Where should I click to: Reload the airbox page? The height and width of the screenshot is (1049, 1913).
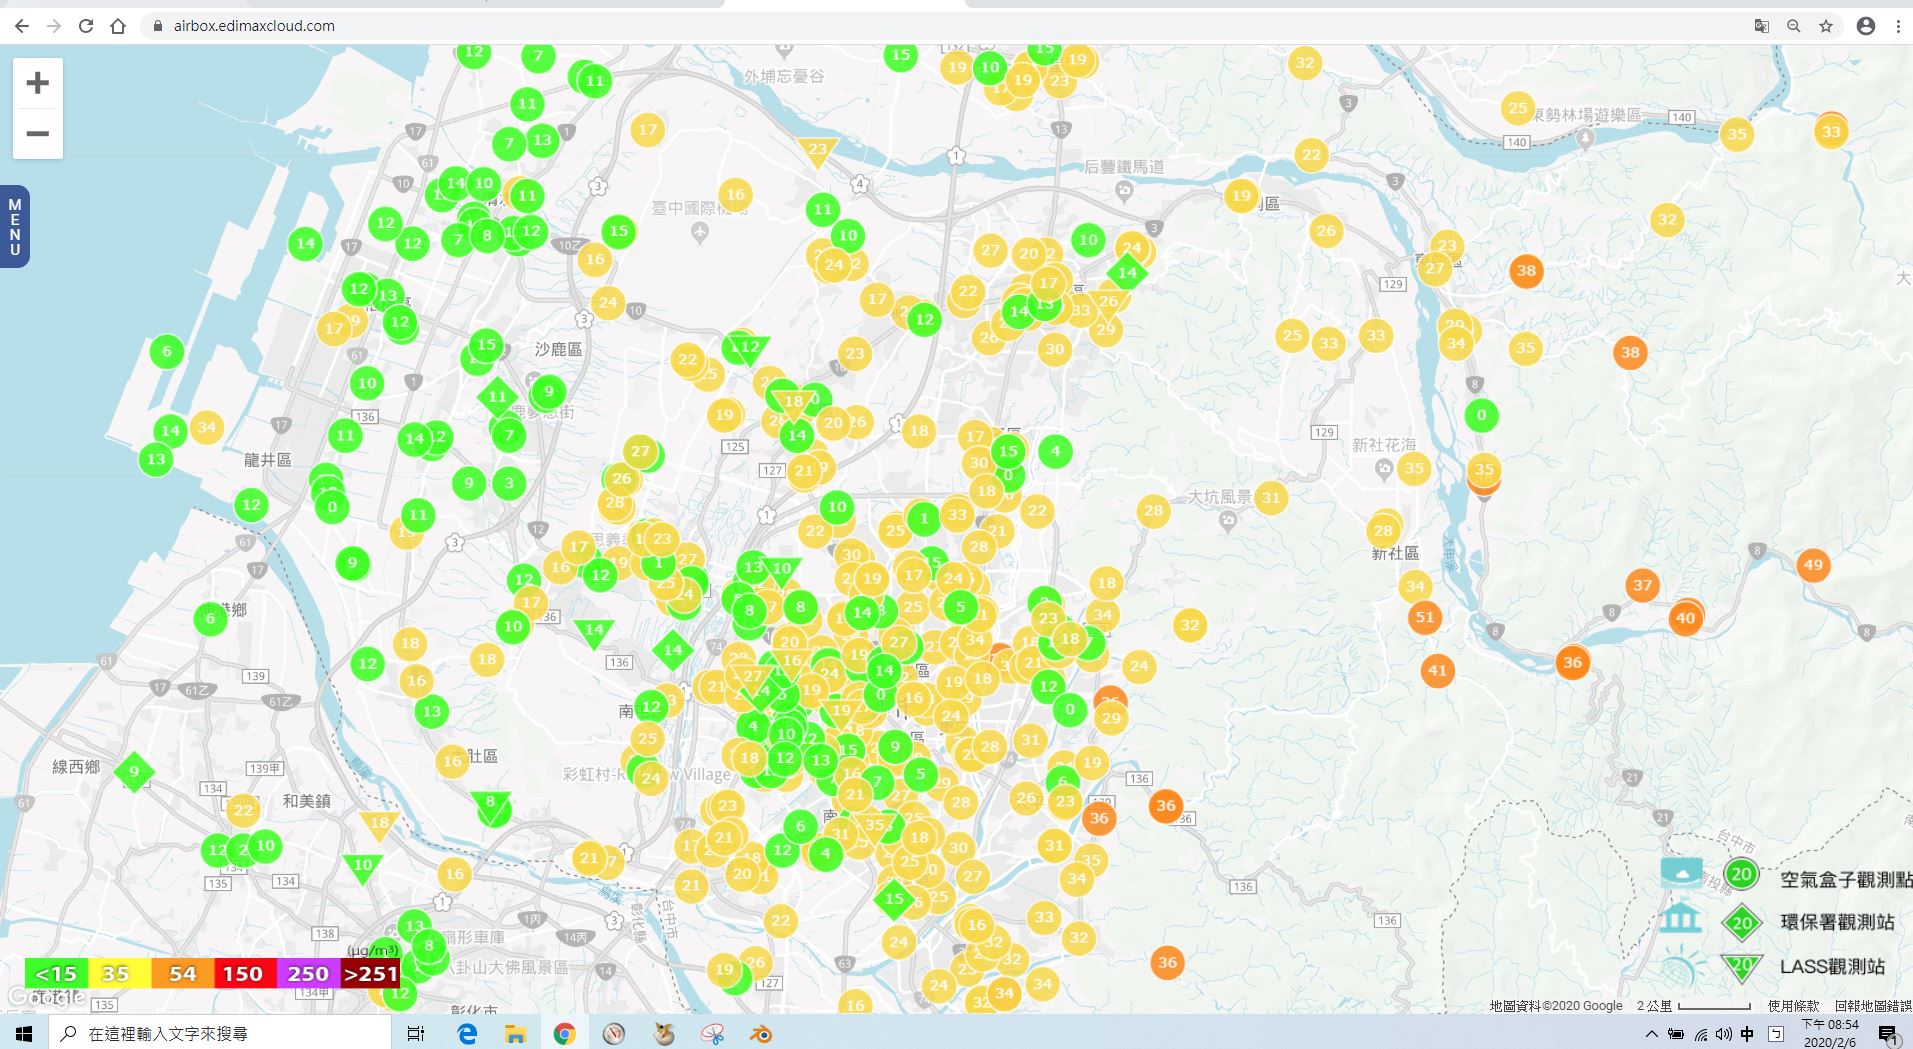86,26
